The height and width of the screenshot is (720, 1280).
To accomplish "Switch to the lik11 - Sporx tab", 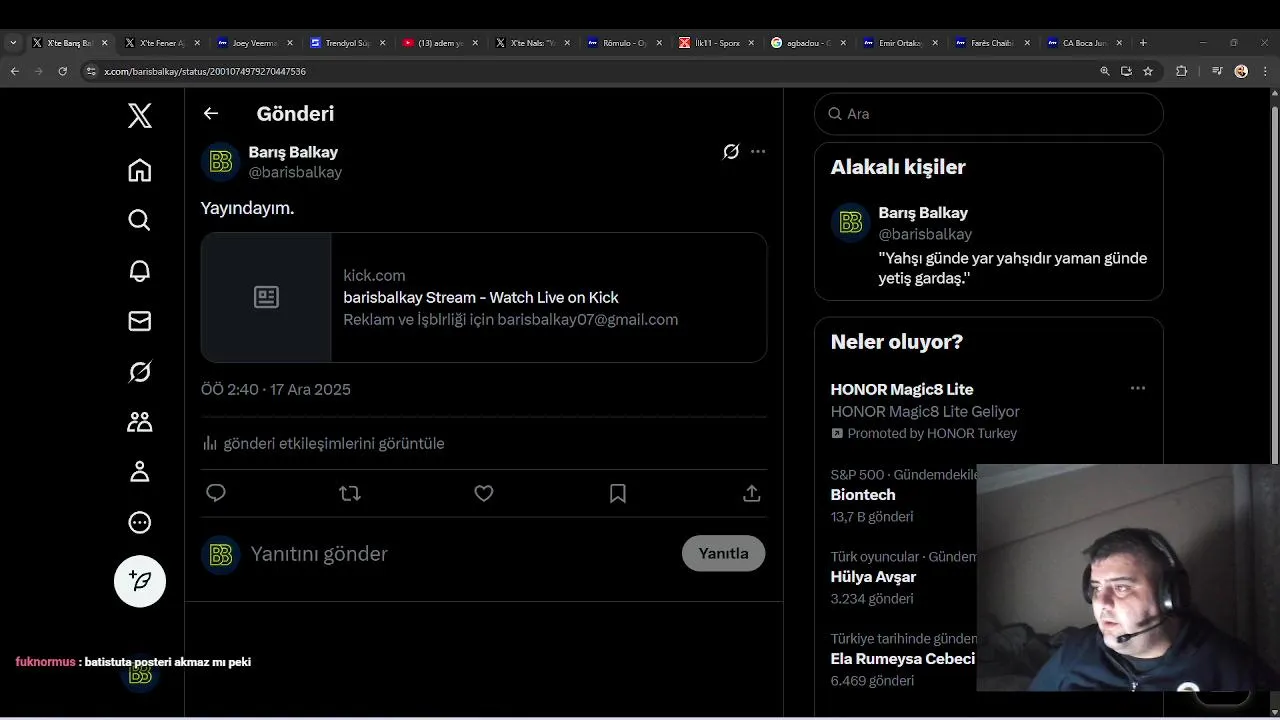I will click(714, 43).
